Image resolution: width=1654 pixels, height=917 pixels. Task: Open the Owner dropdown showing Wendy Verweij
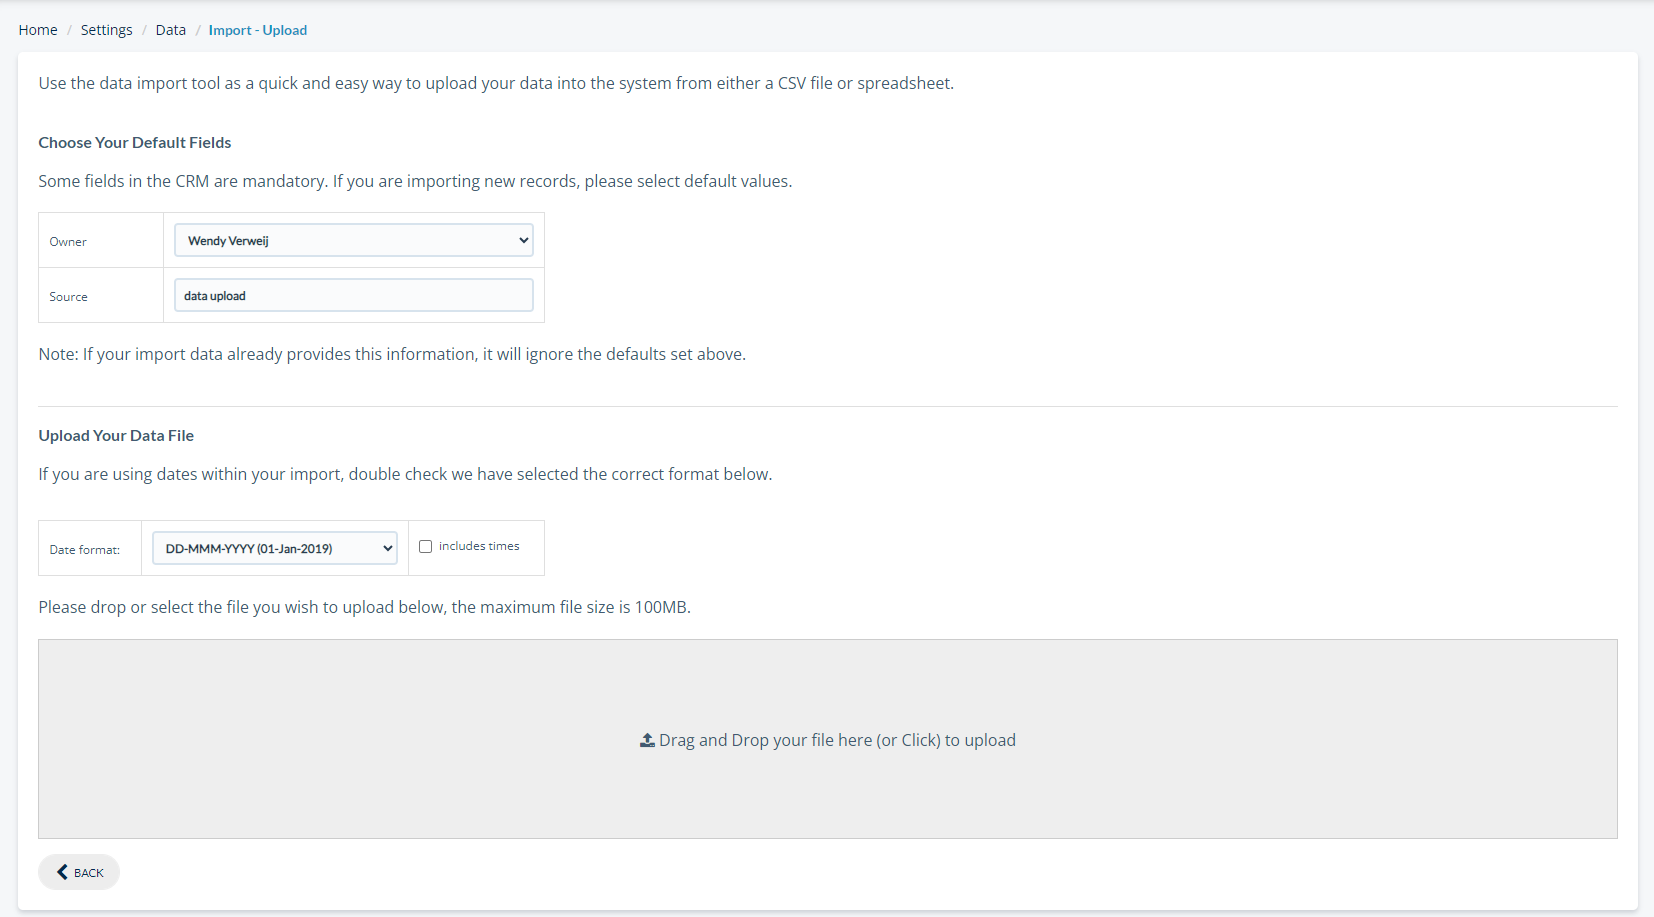354,240
